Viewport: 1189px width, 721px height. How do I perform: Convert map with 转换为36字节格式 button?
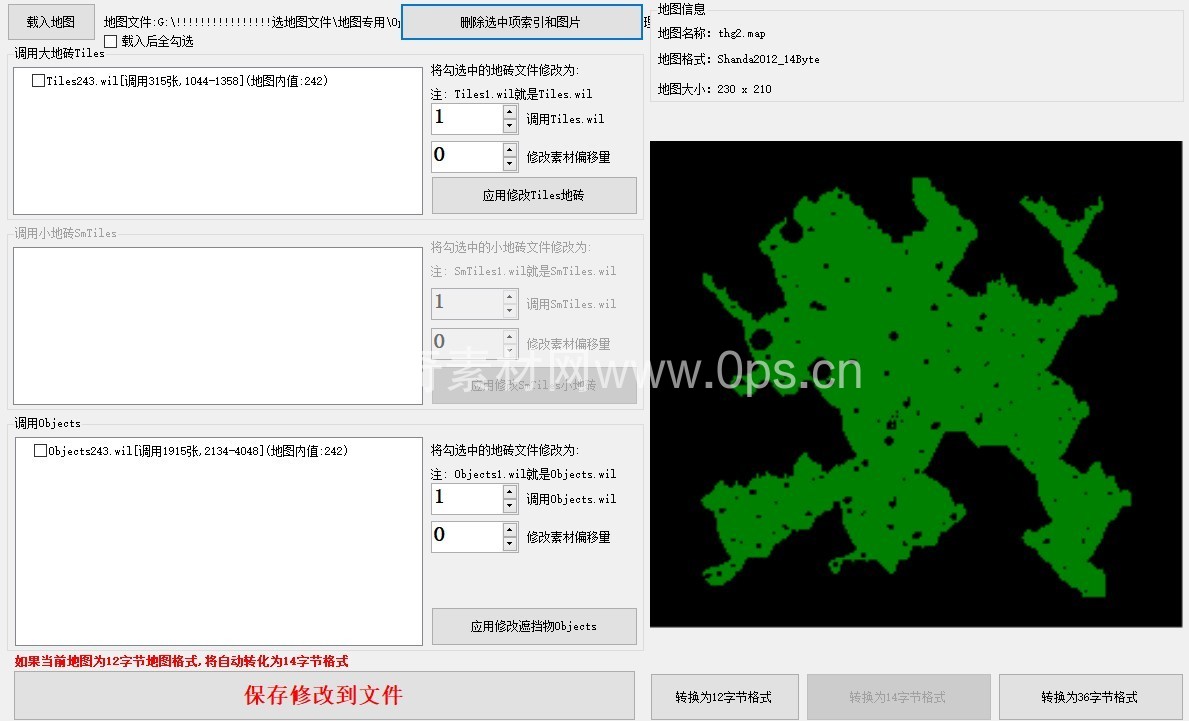[1089, 697]
